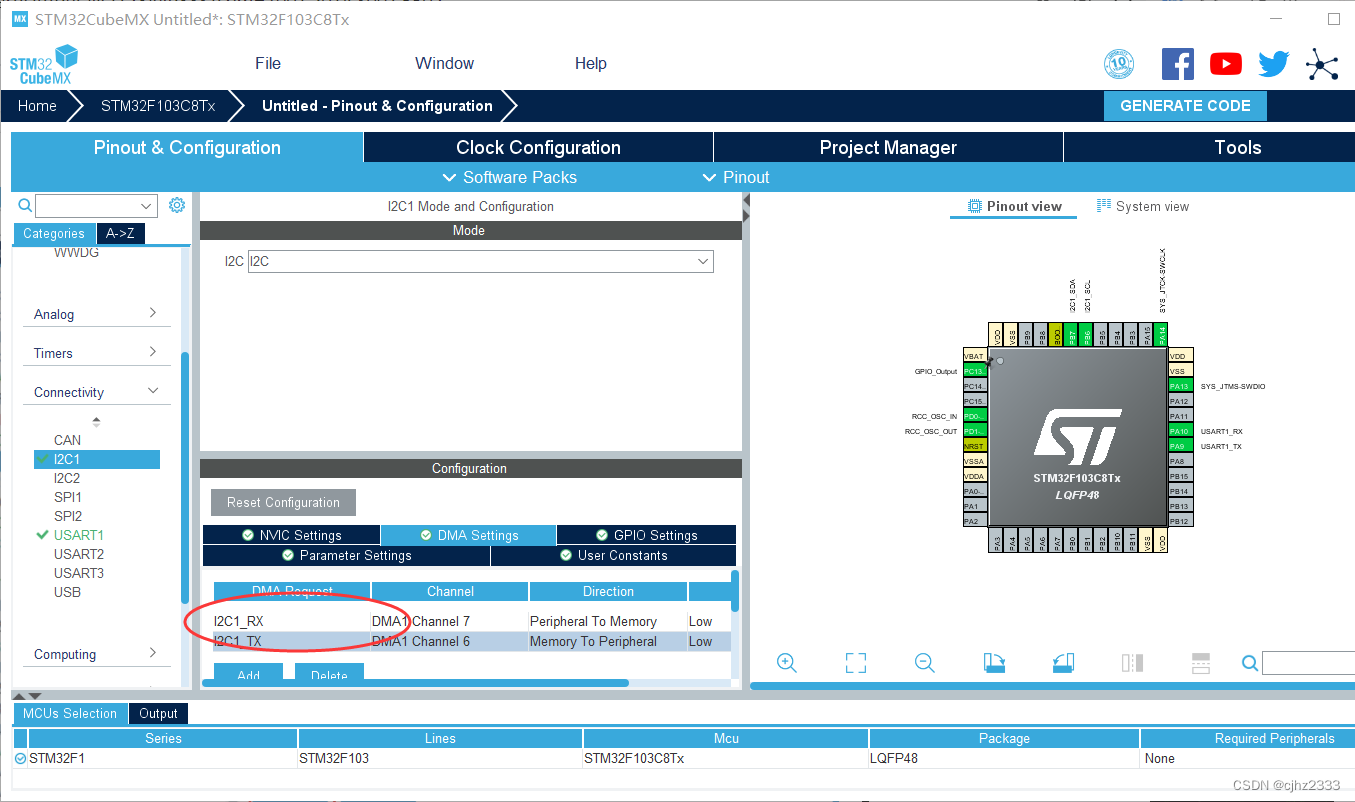Viewport: 1355px width, 802px height.
Task: Click the 10-year anniversary badge icon
Action: point(1119,64)
